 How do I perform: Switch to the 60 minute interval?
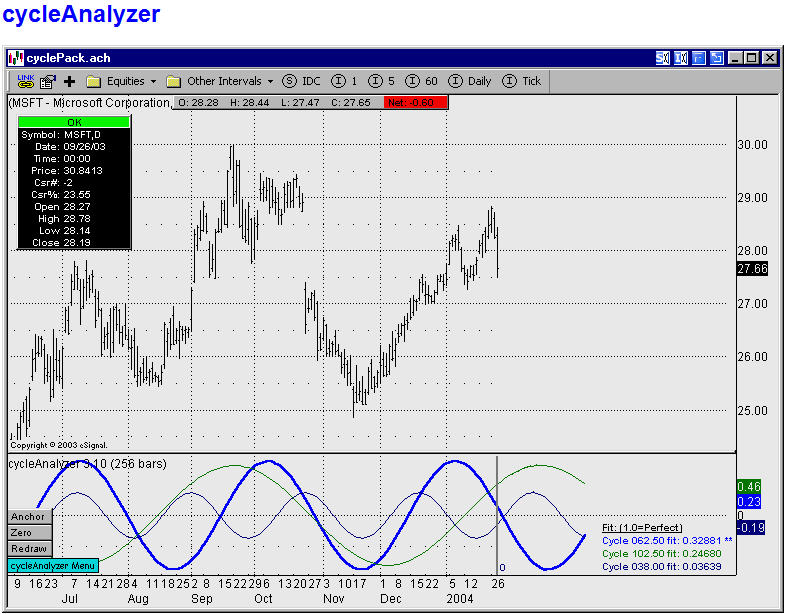tap(422, 81)
